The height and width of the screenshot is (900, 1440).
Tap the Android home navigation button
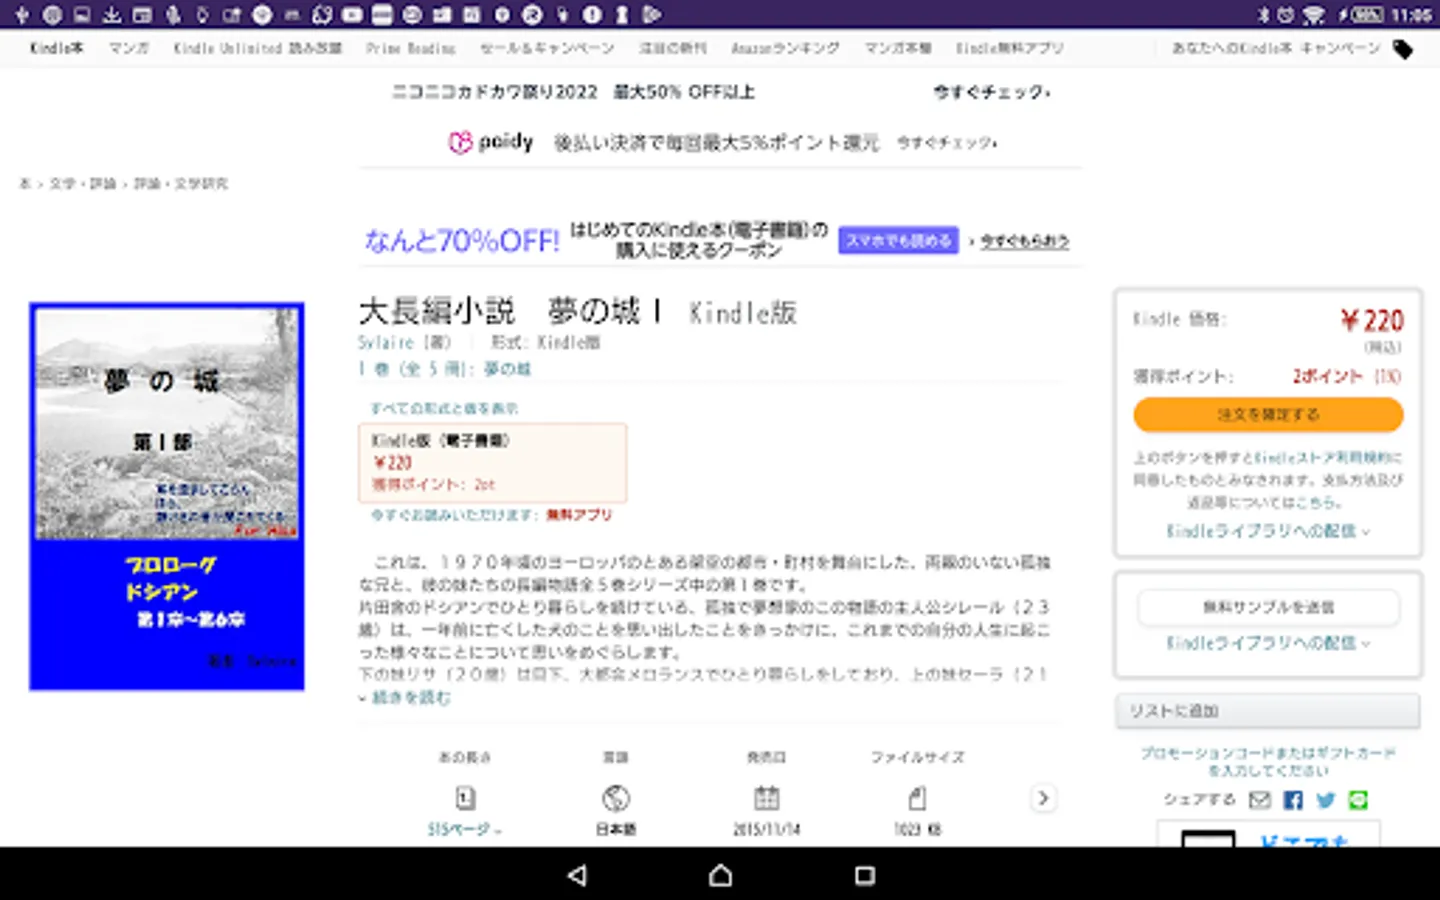coord(720,875)
